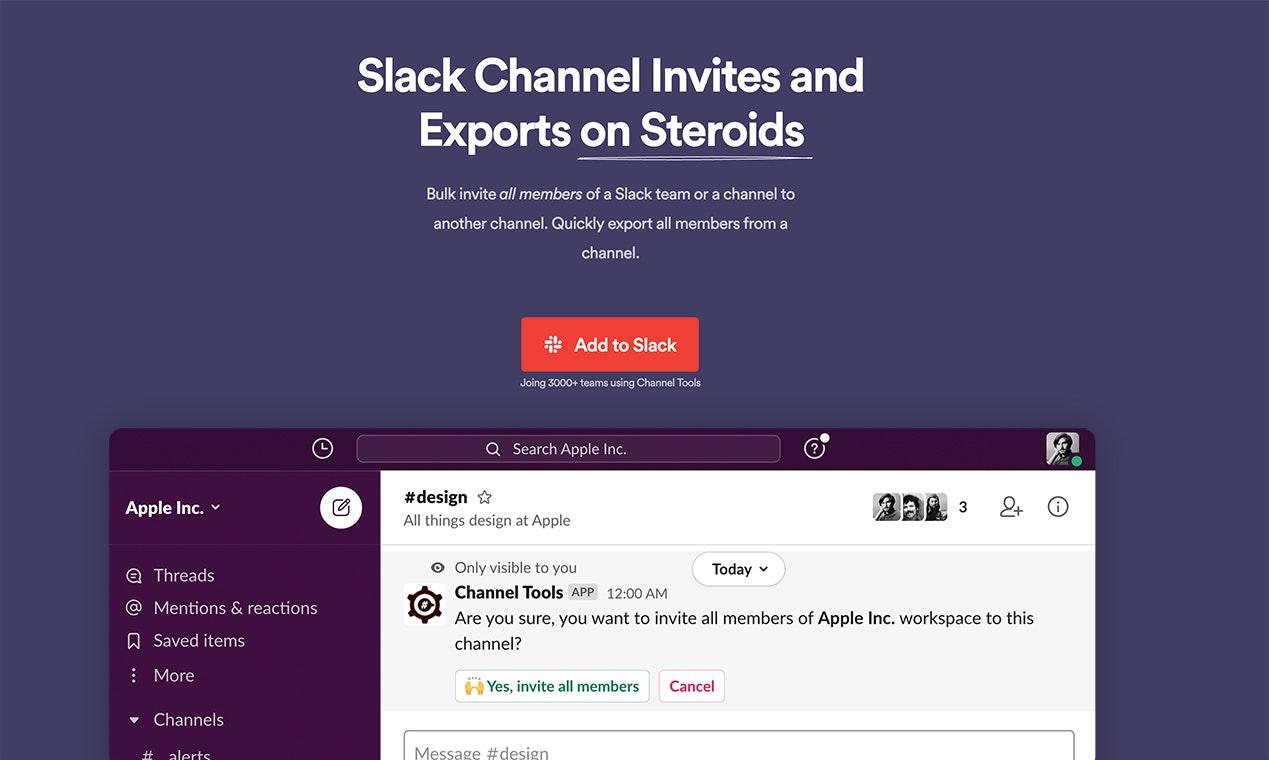This screenshot has width=1269, height=760.
Task: Click the help question mark icon
Action: (x=814, y=449)
